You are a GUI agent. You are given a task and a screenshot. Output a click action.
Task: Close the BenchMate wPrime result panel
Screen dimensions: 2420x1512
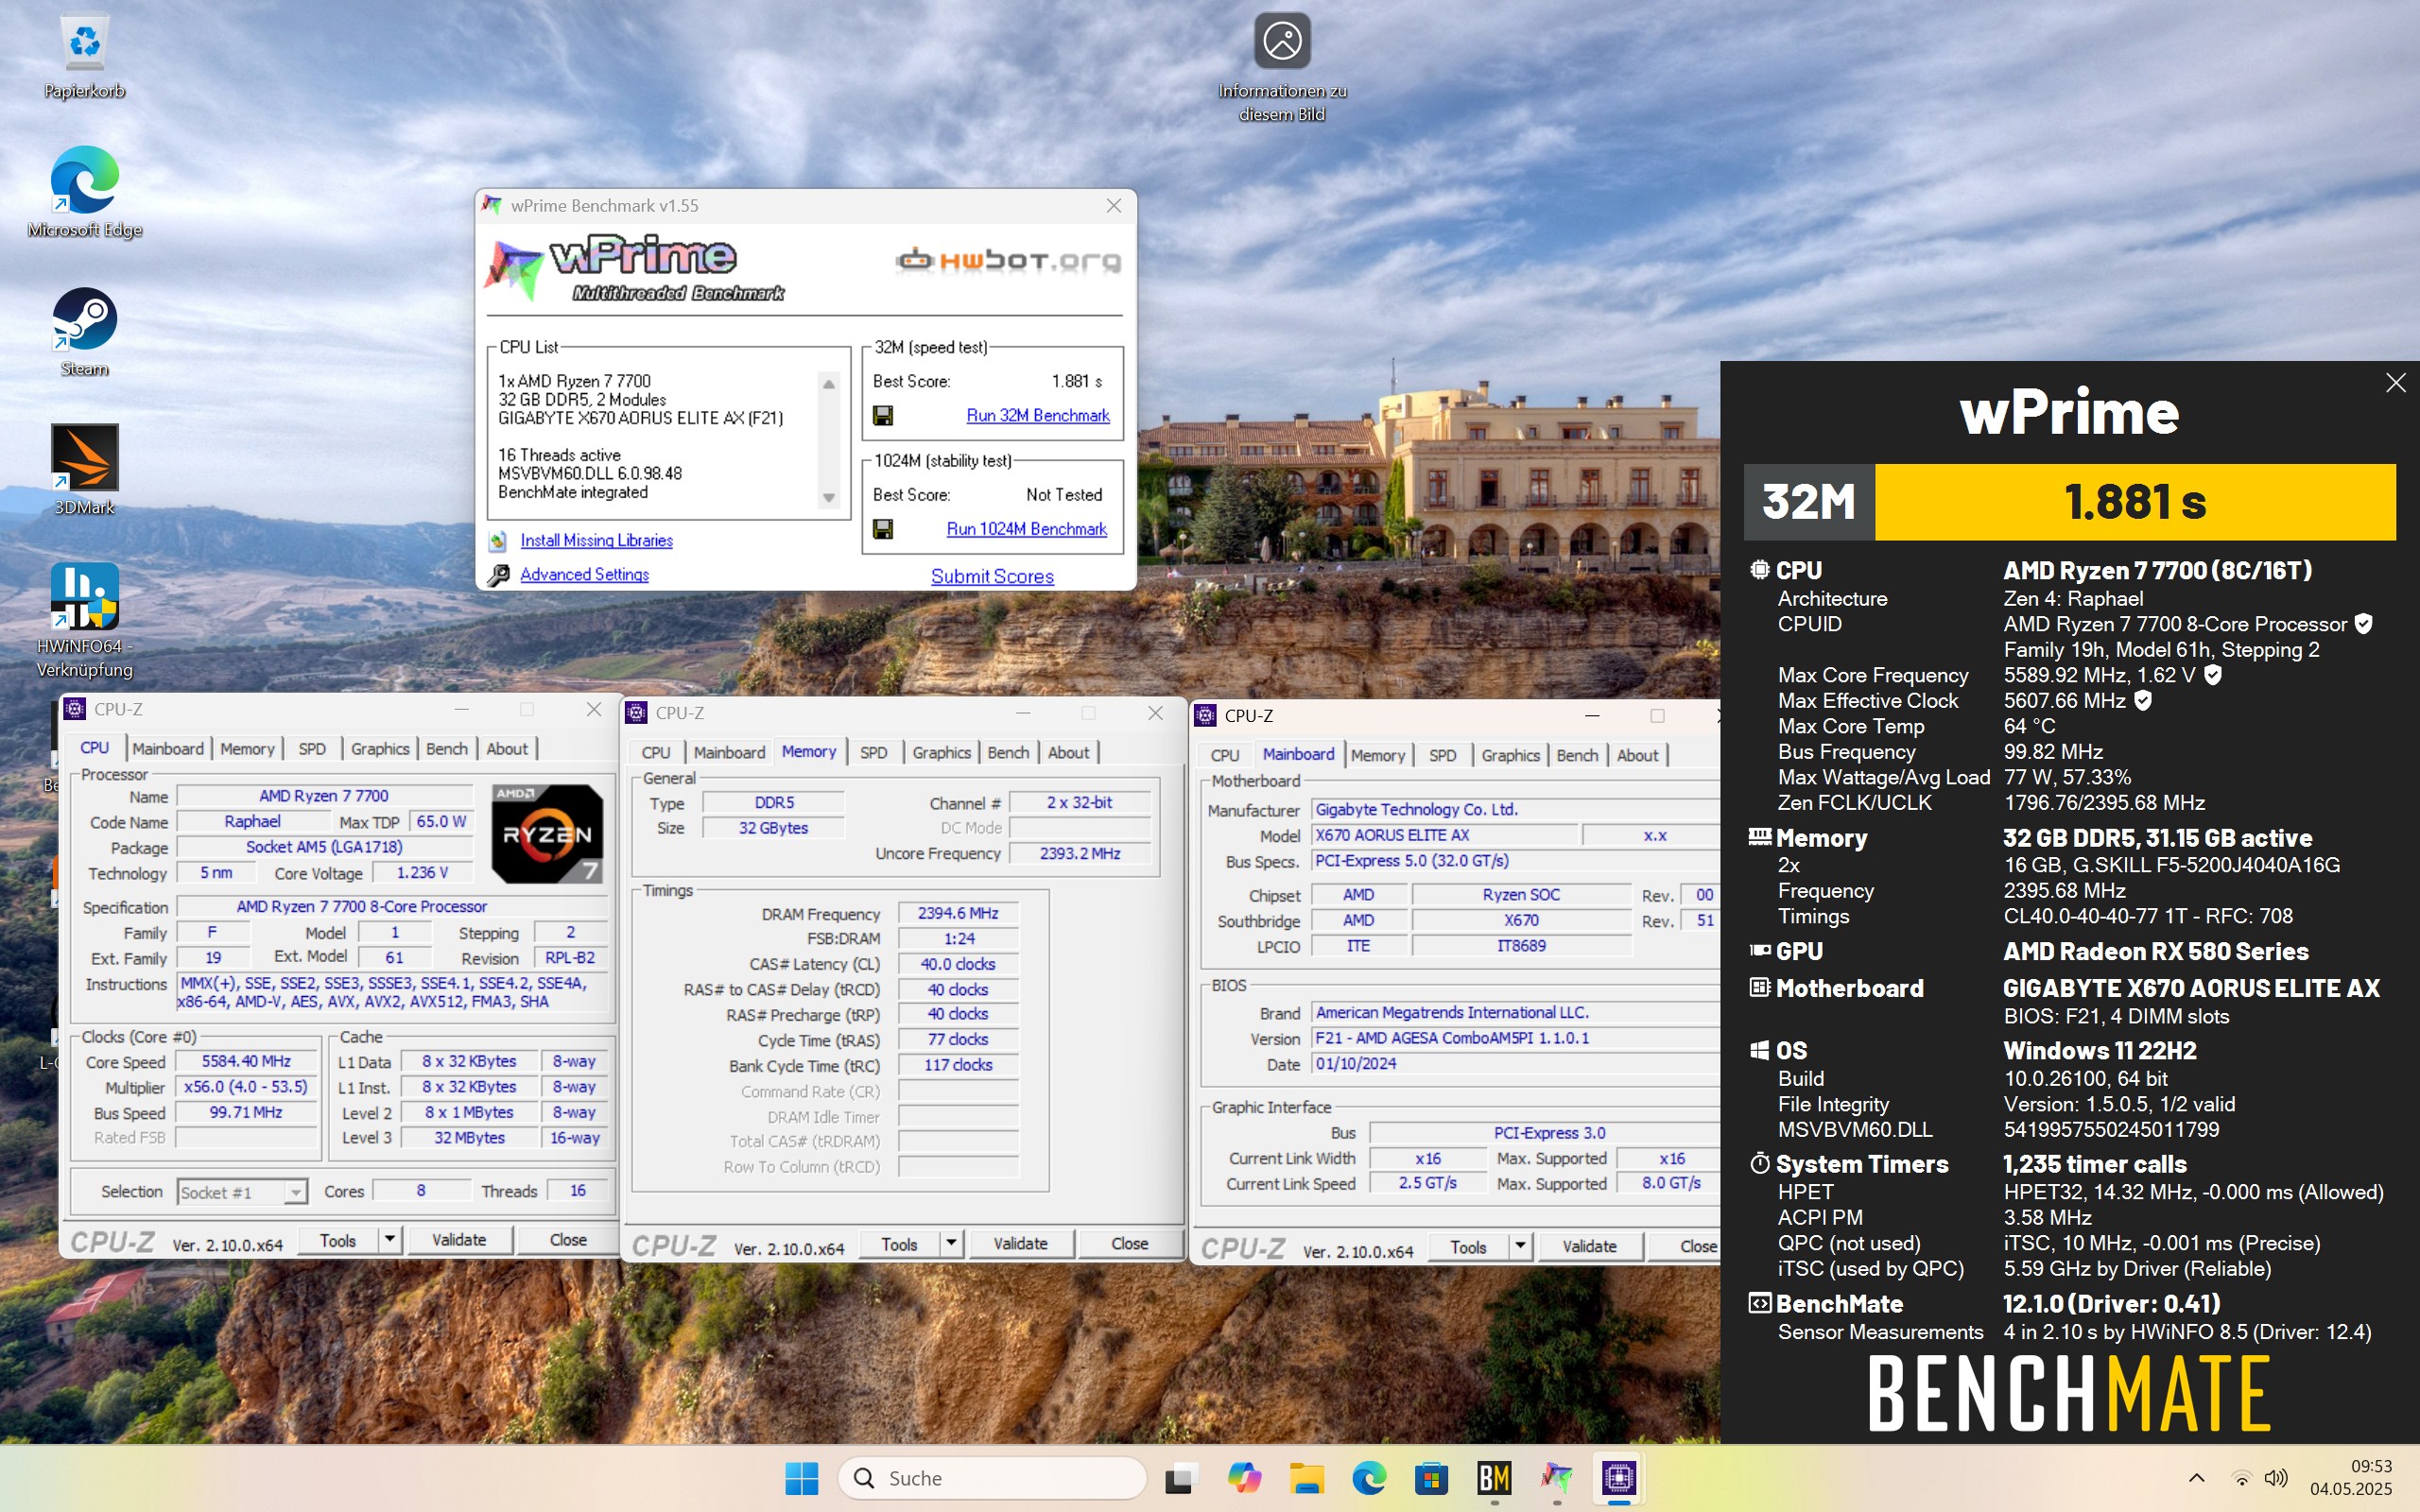pyautogui.click(x=2396, y=383)
